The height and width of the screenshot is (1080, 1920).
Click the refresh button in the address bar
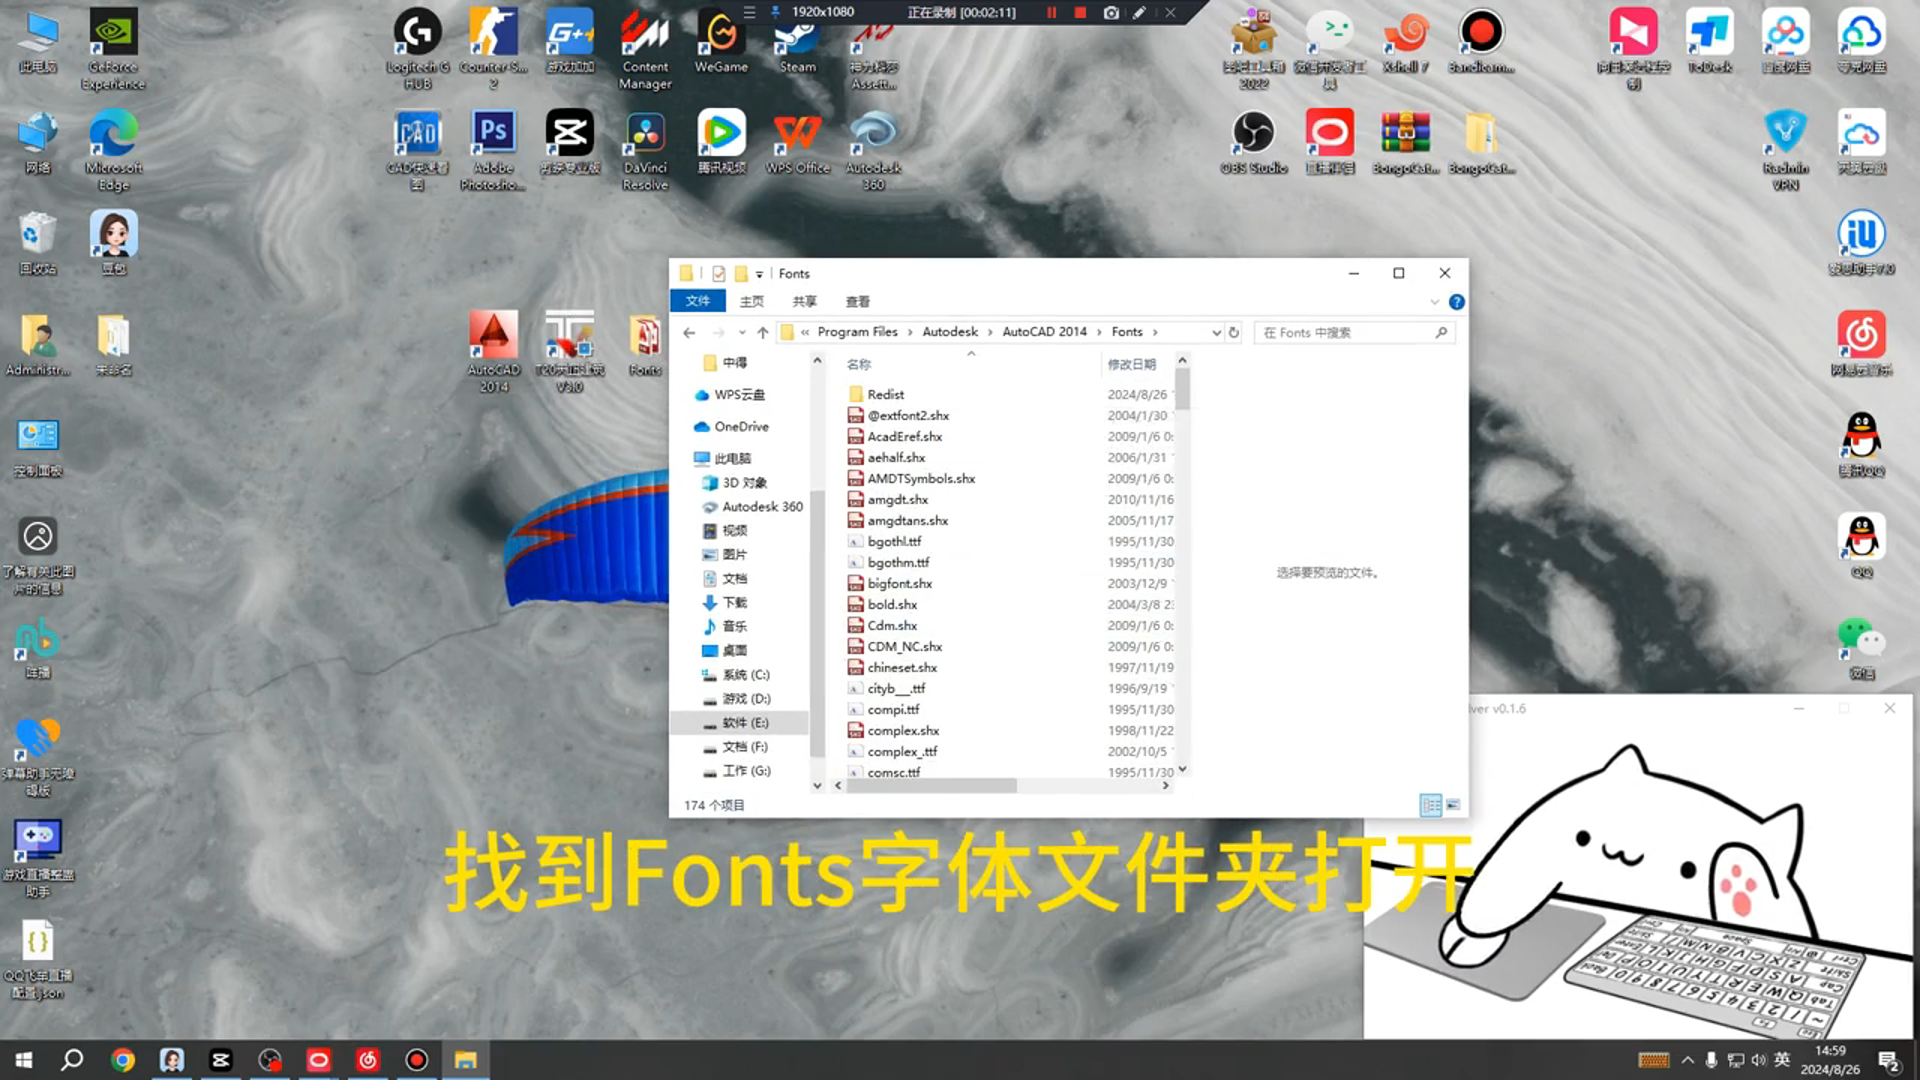[1234, 332]
